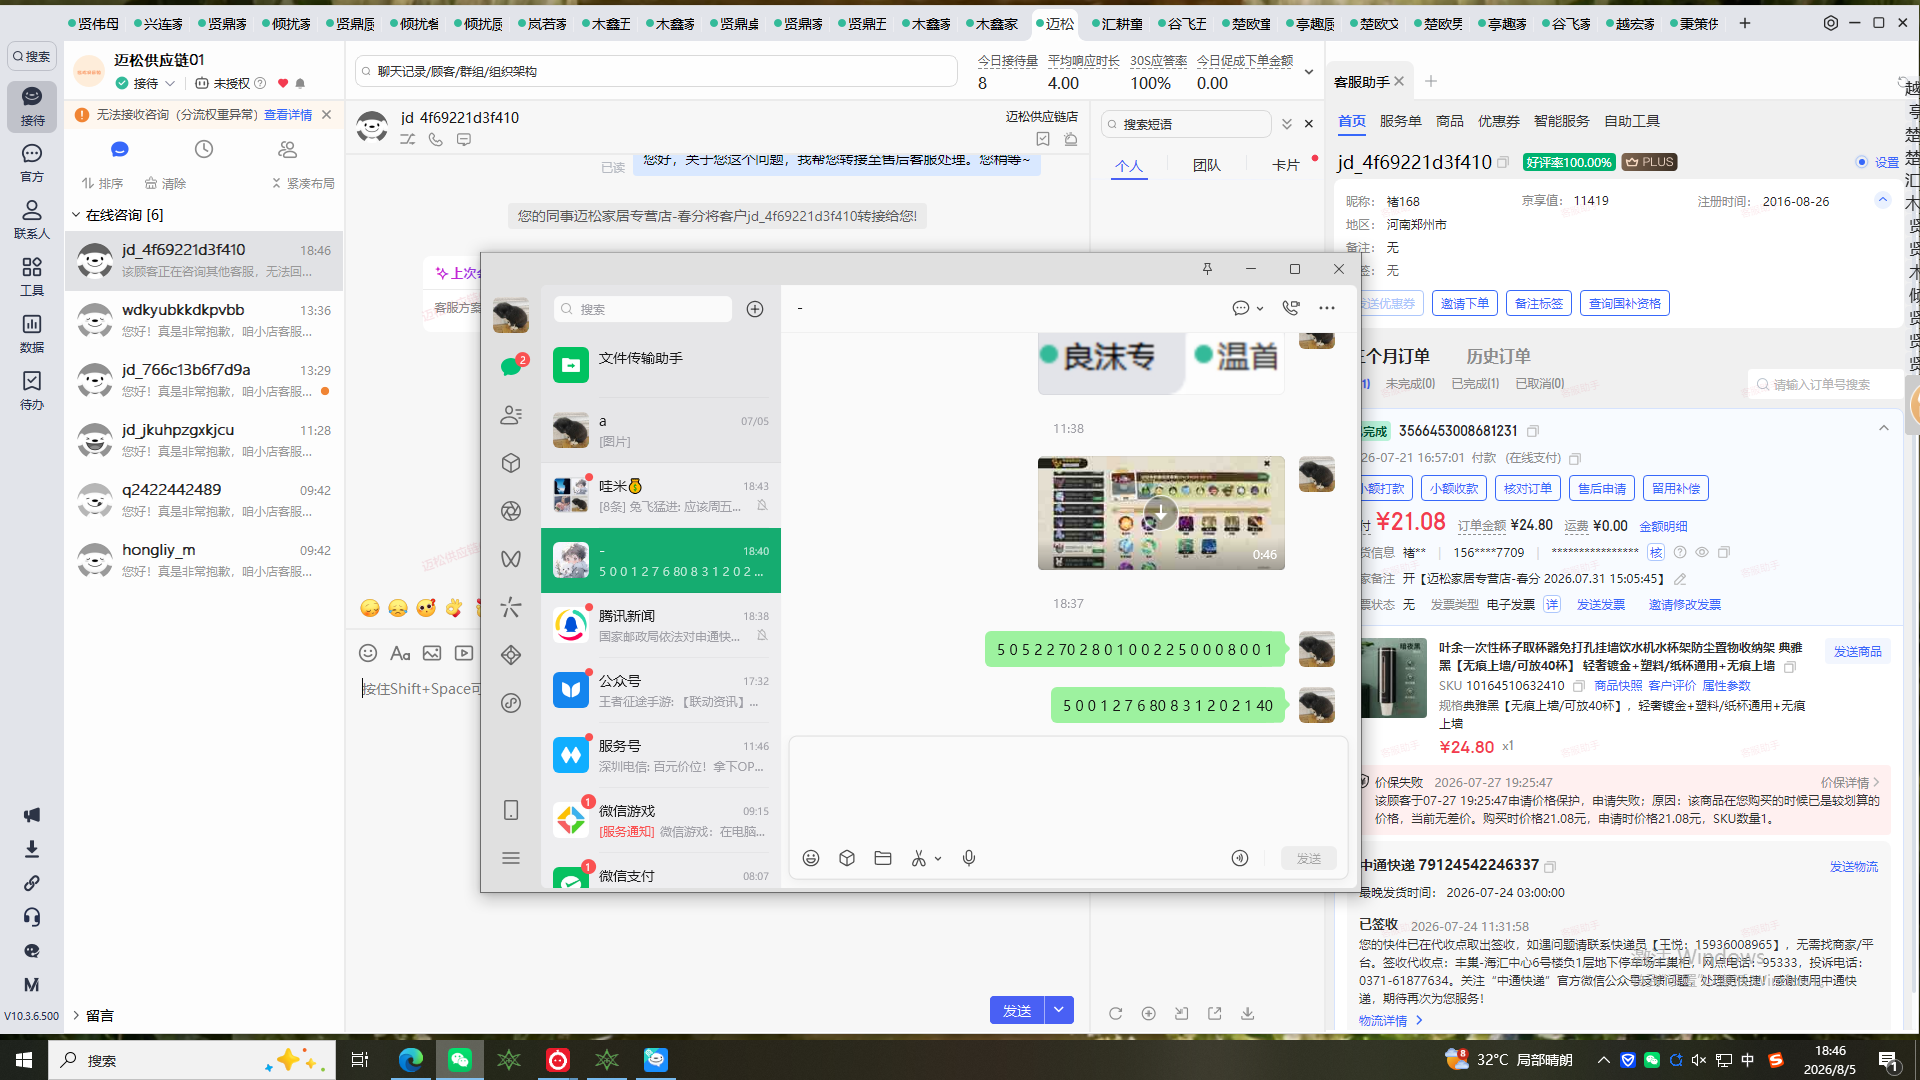Click the edit pencil beside the merchant remark

[x=1680, y=579]
